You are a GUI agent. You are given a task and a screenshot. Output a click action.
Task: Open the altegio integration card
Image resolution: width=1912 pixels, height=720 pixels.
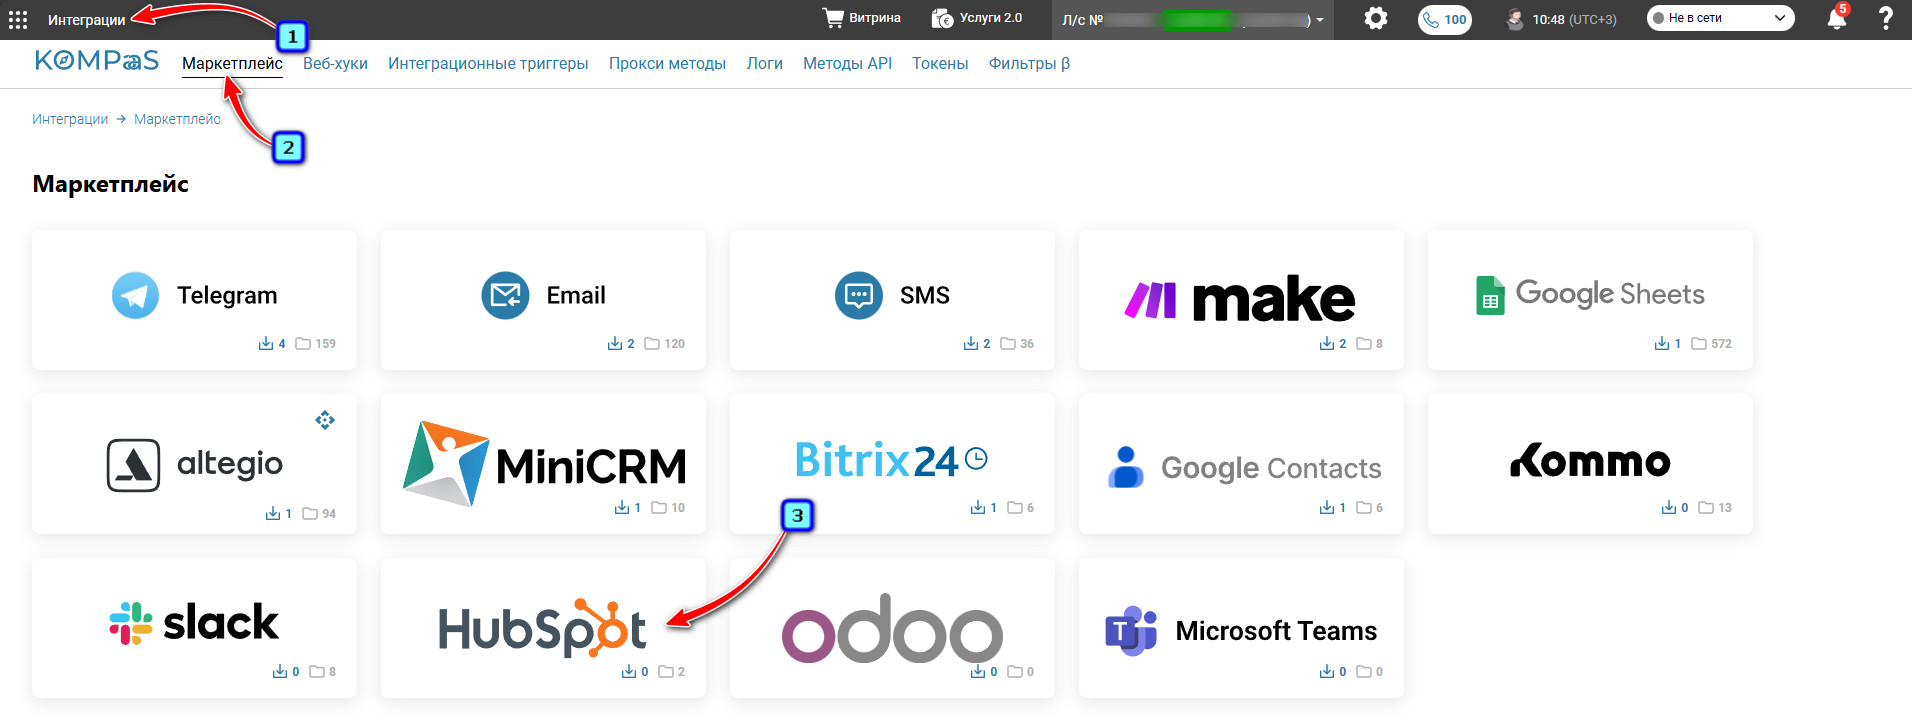[x=194, y=464]
